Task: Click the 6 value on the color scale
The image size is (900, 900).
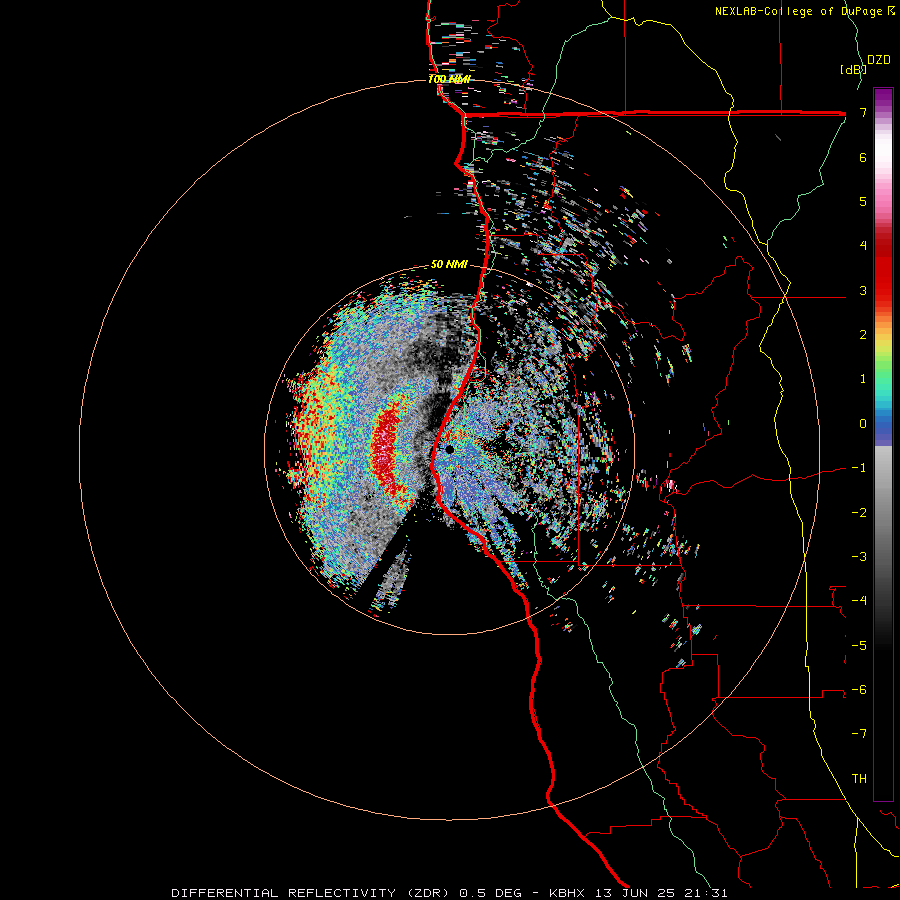Action: pyautogui.click(x=863, y=157)
